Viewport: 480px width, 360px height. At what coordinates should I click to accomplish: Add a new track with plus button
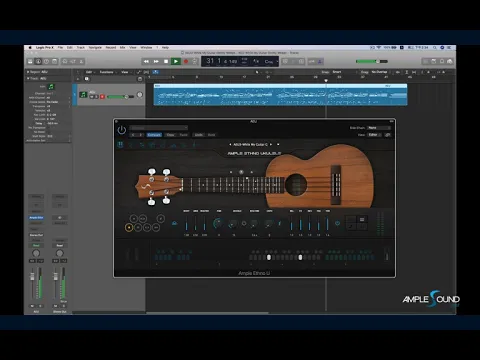coord(78,79)
